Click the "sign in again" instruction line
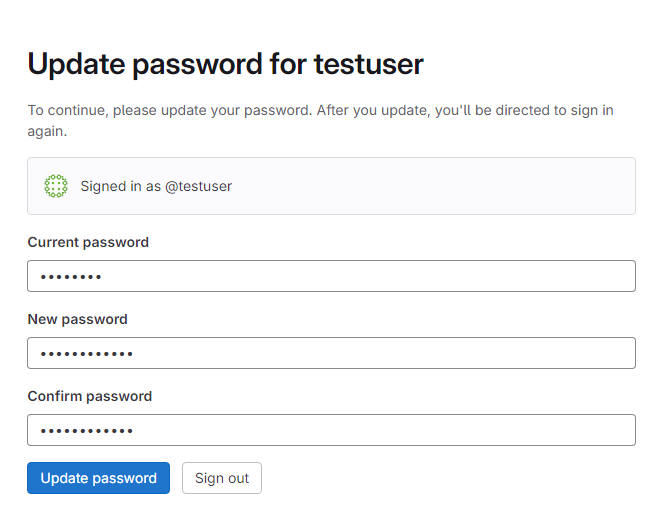The height and width of the screenshot is (519, 671). tap(47, 131)
